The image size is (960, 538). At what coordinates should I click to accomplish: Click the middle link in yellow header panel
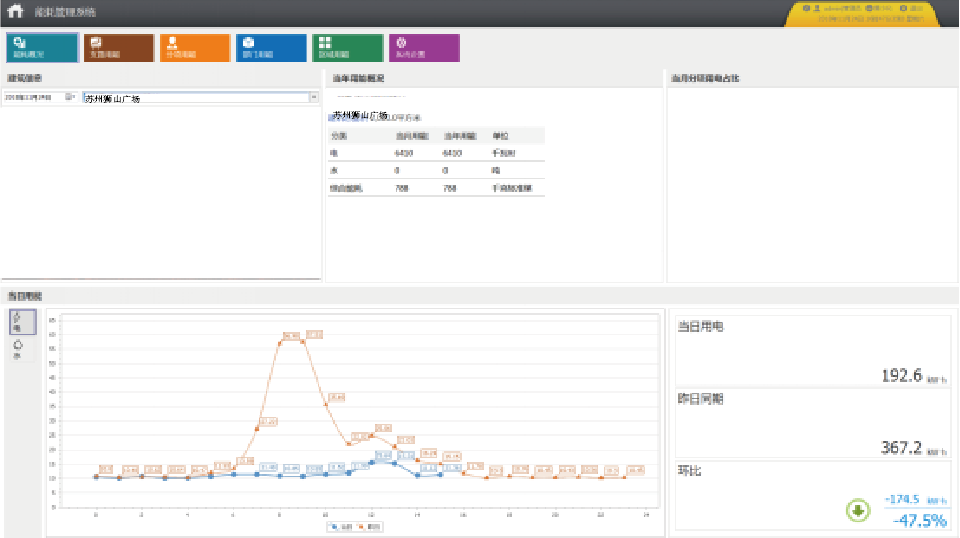coord(879,8)
